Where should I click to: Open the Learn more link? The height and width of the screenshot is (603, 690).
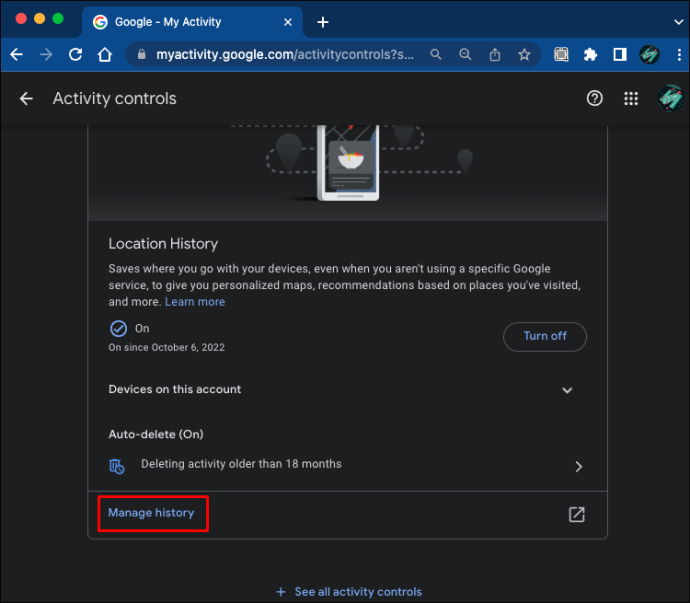point(195,302)
